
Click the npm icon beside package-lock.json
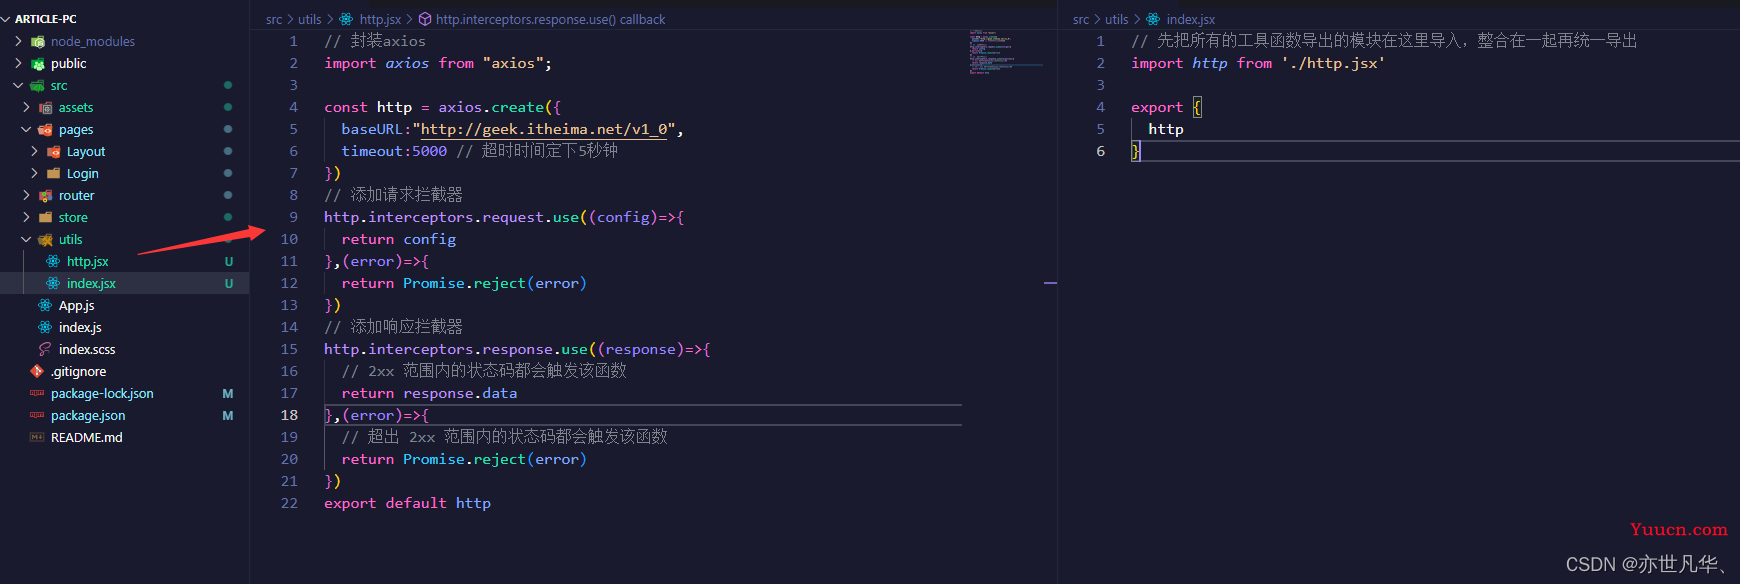tap(37, 393)
